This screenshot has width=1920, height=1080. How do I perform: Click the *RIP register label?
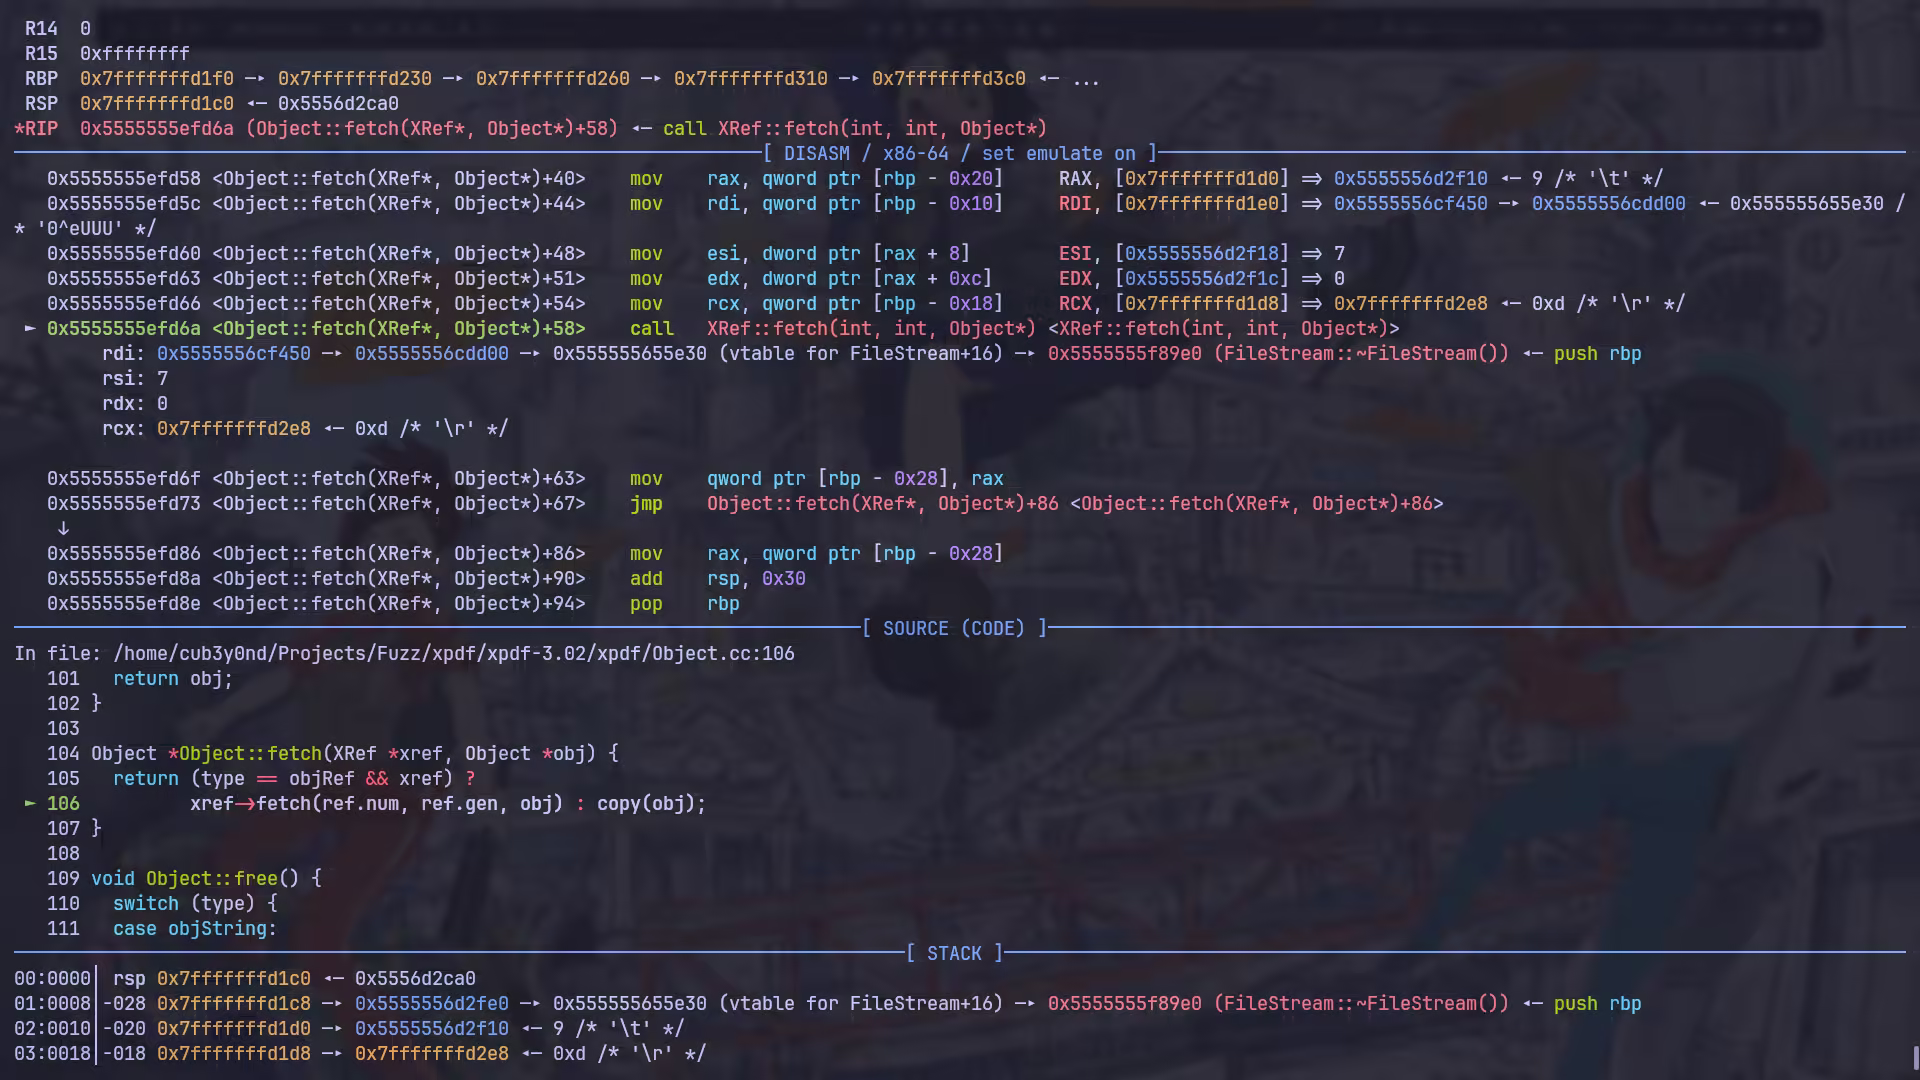[x=37, y=129]
